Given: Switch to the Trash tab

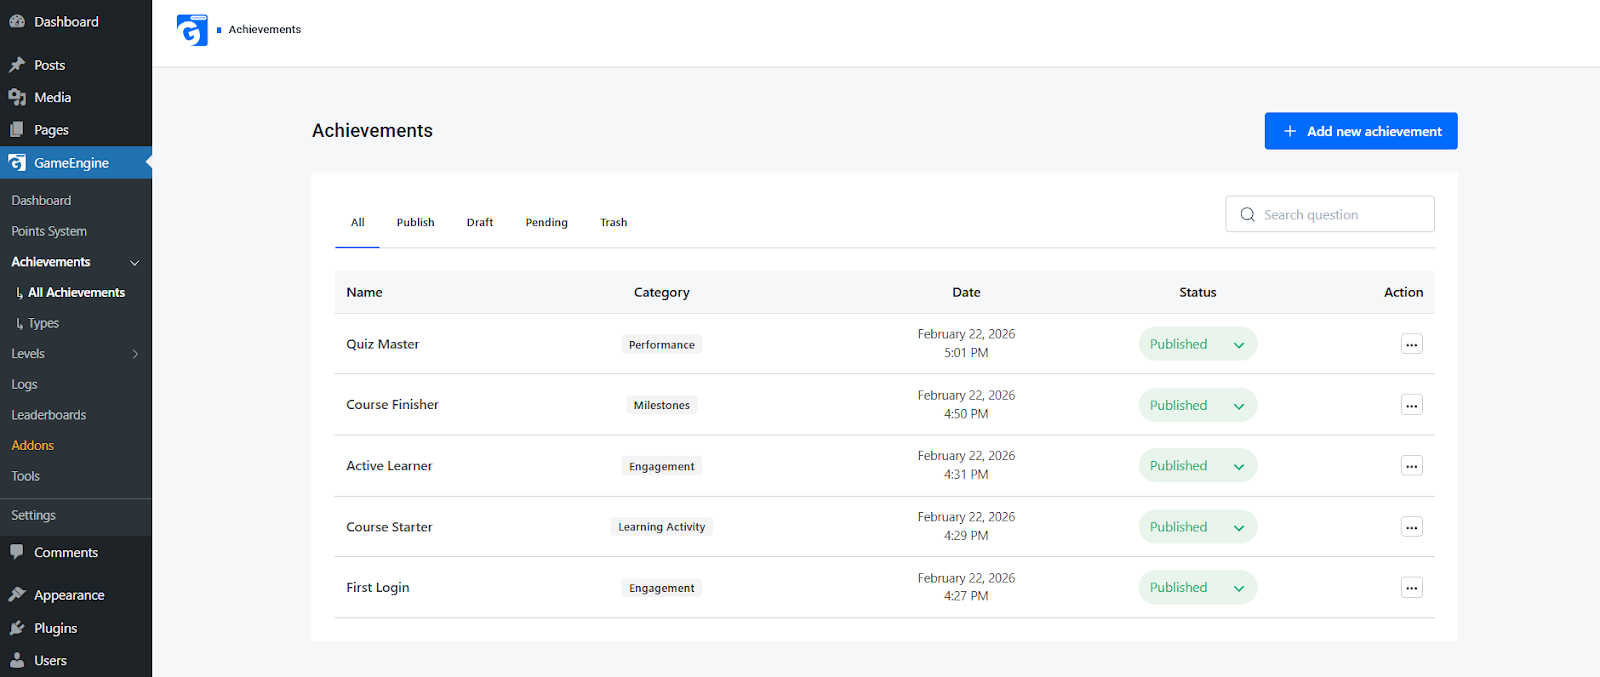Looking at the screenshot, I should (613, 222).
